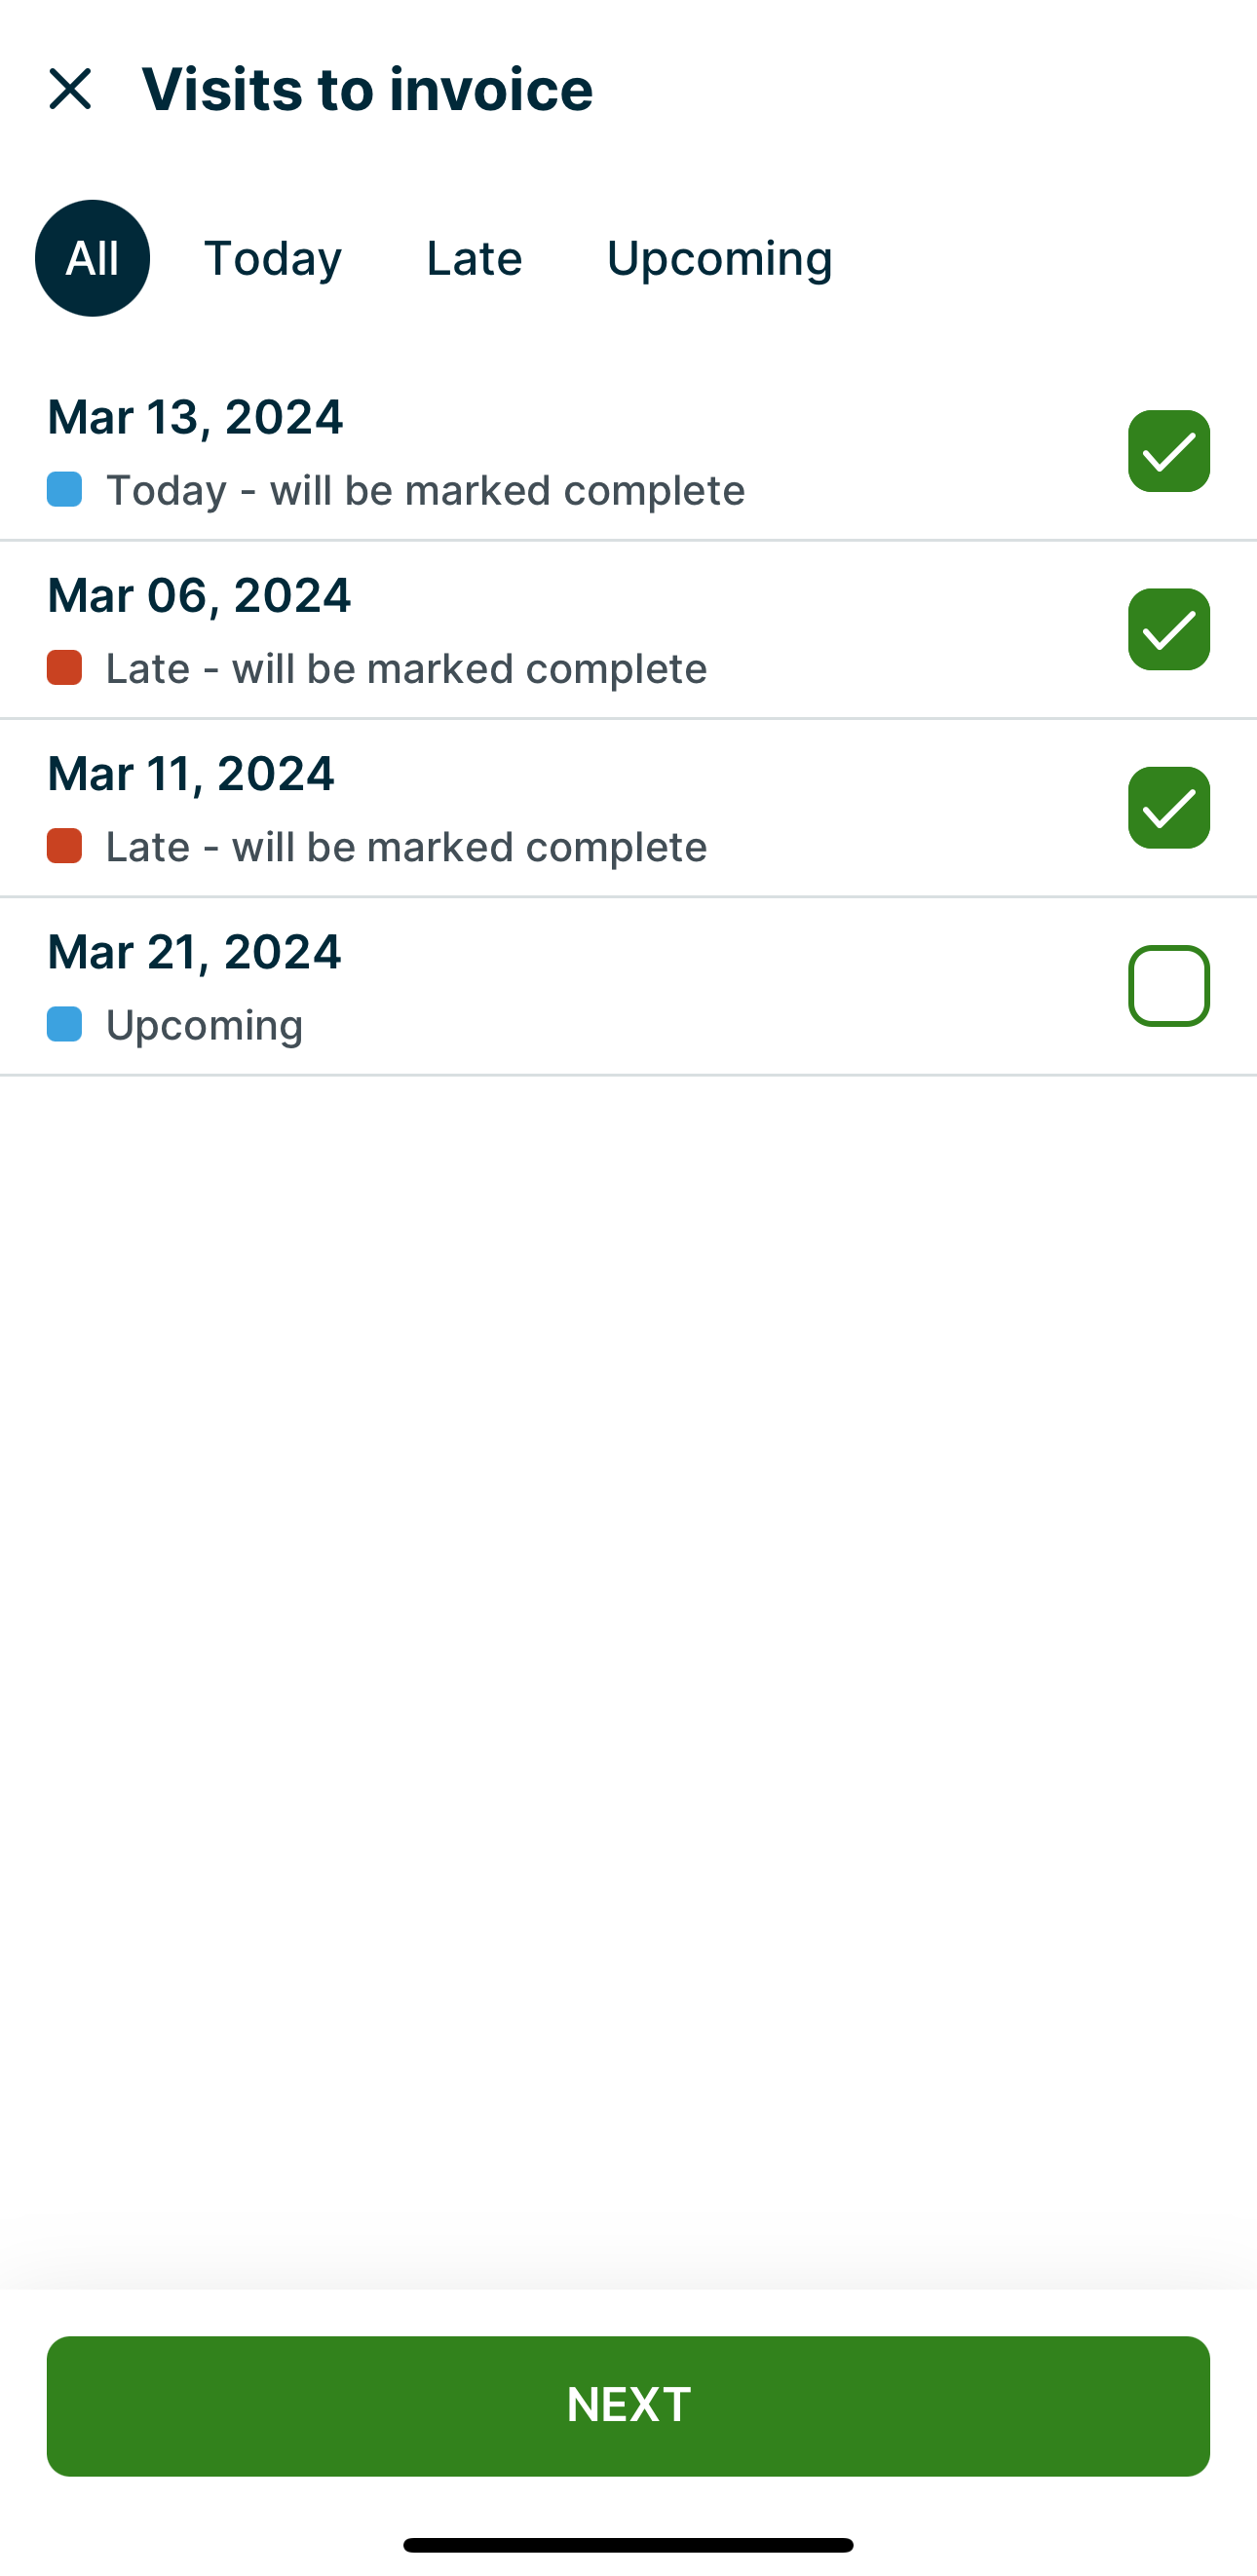Click the blue Upcoming status square for Mar 21
This screenshot has width=1257, height=2576.
[64, 1024]
